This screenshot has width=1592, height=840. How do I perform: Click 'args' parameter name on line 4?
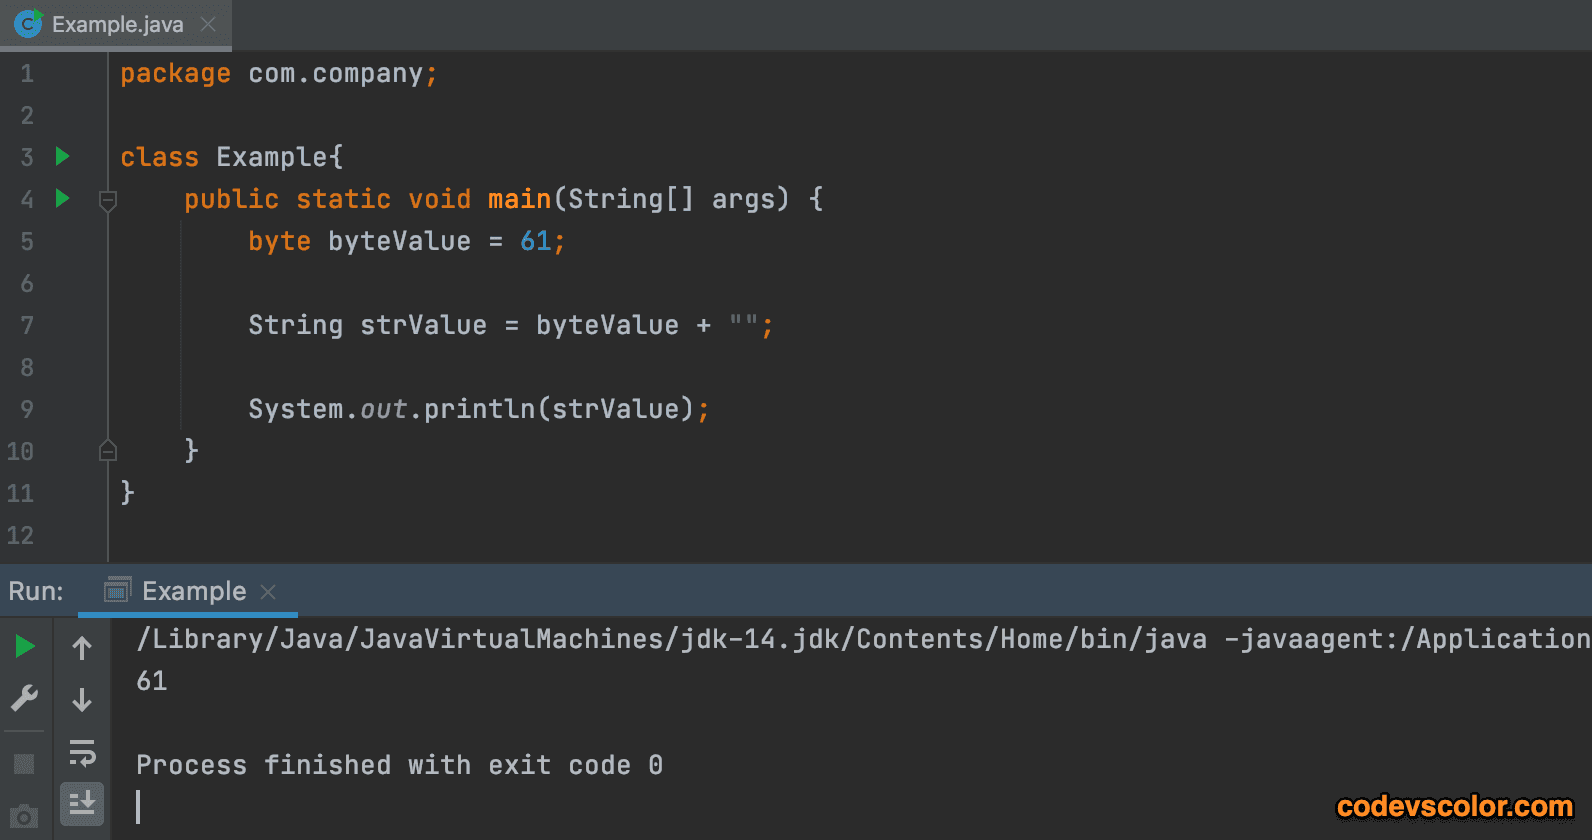743,200
